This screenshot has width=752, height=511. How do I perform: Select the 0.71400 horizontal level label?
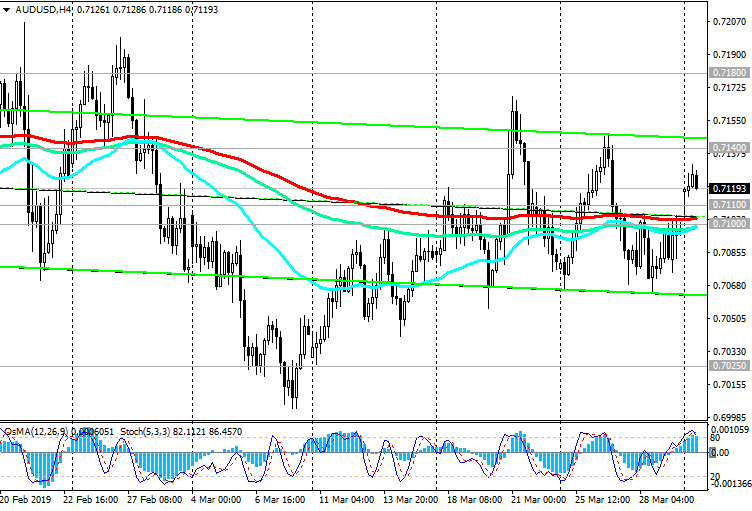pyautogui.click(x=729, y=147)
